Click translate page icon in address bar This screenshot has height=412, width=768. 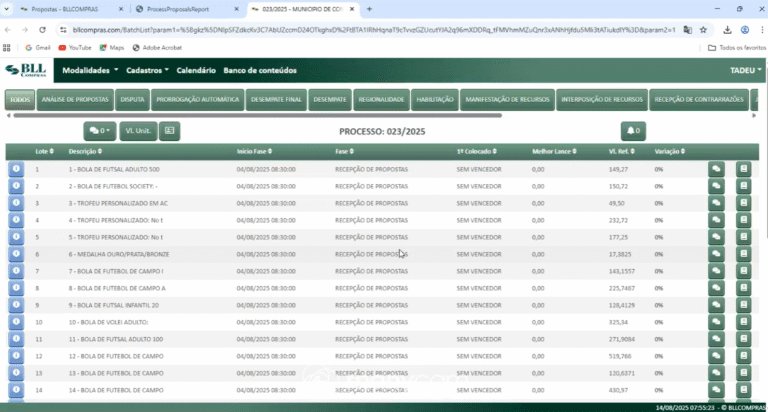(x=688, y=30)
